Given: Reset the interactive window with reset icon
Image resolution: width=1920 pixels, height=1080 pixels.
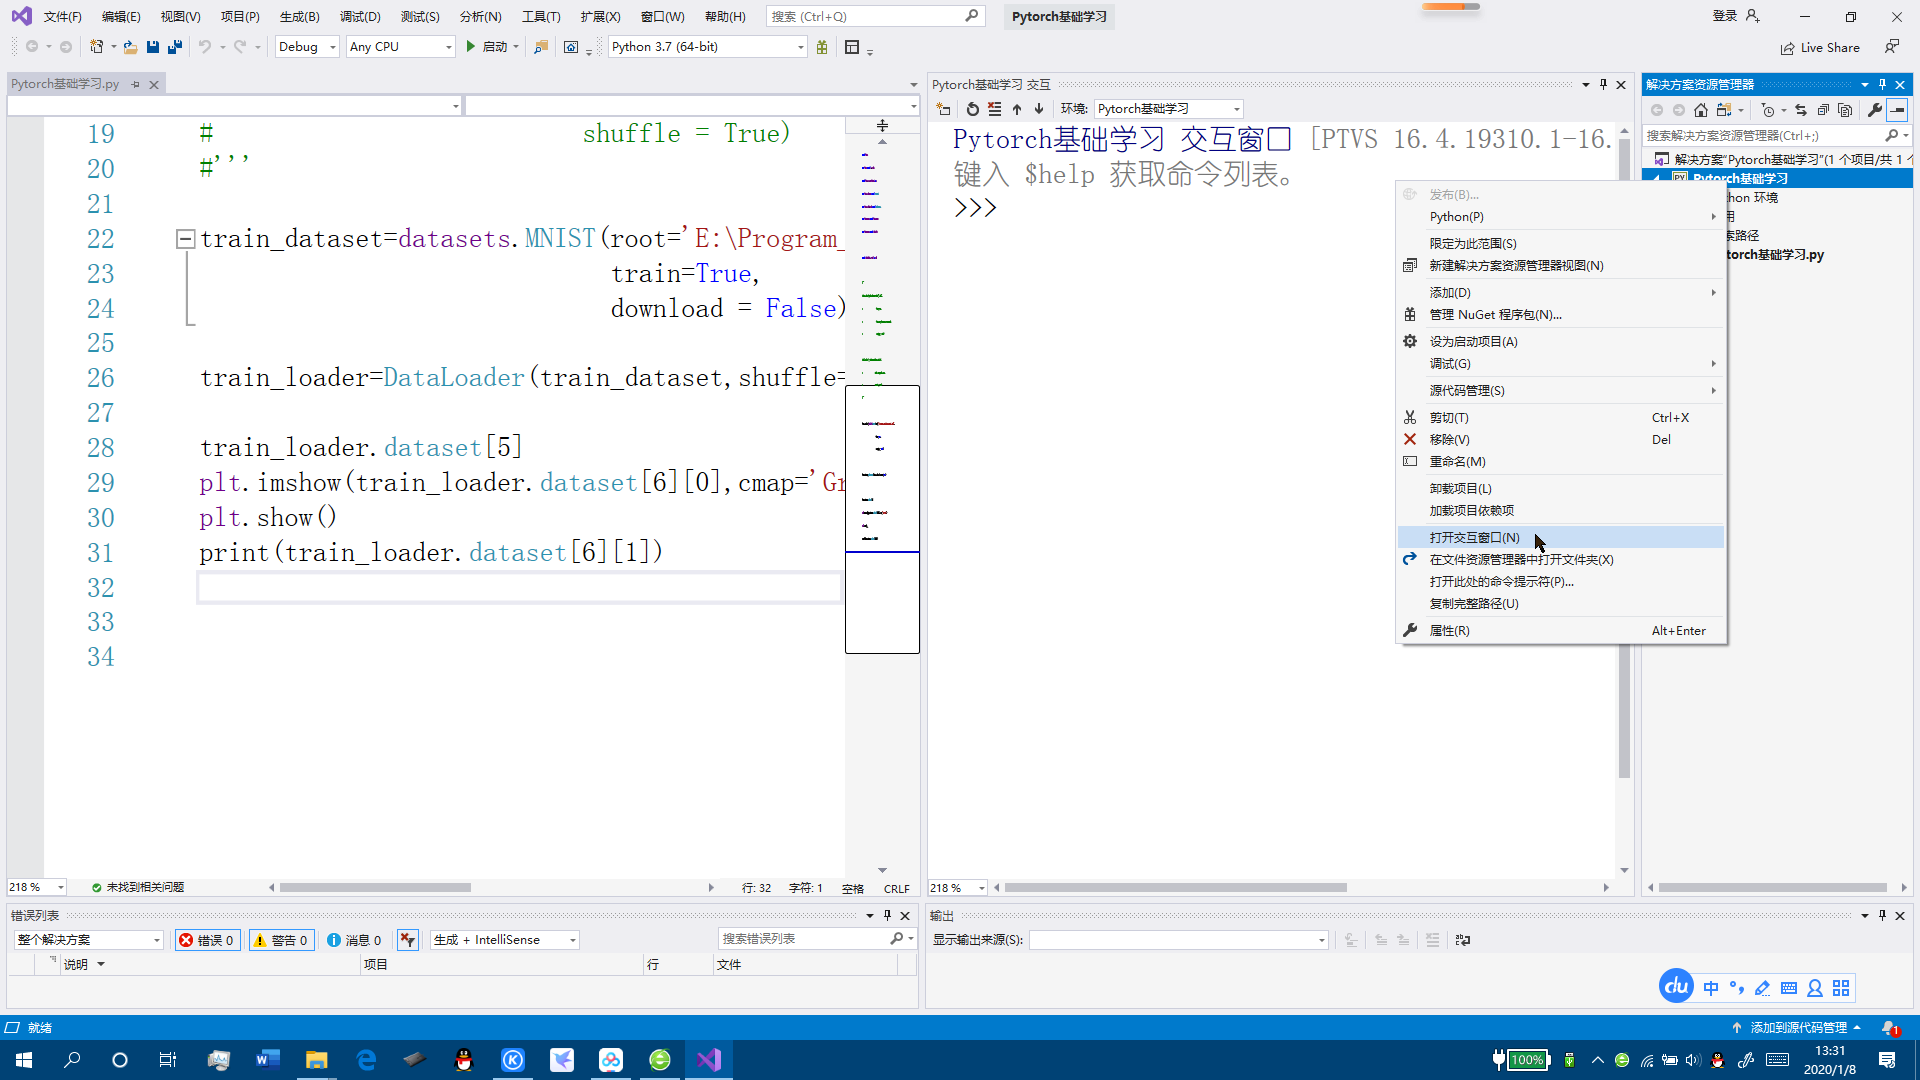Looking at the screenshot, I should (x=972, y=109).
